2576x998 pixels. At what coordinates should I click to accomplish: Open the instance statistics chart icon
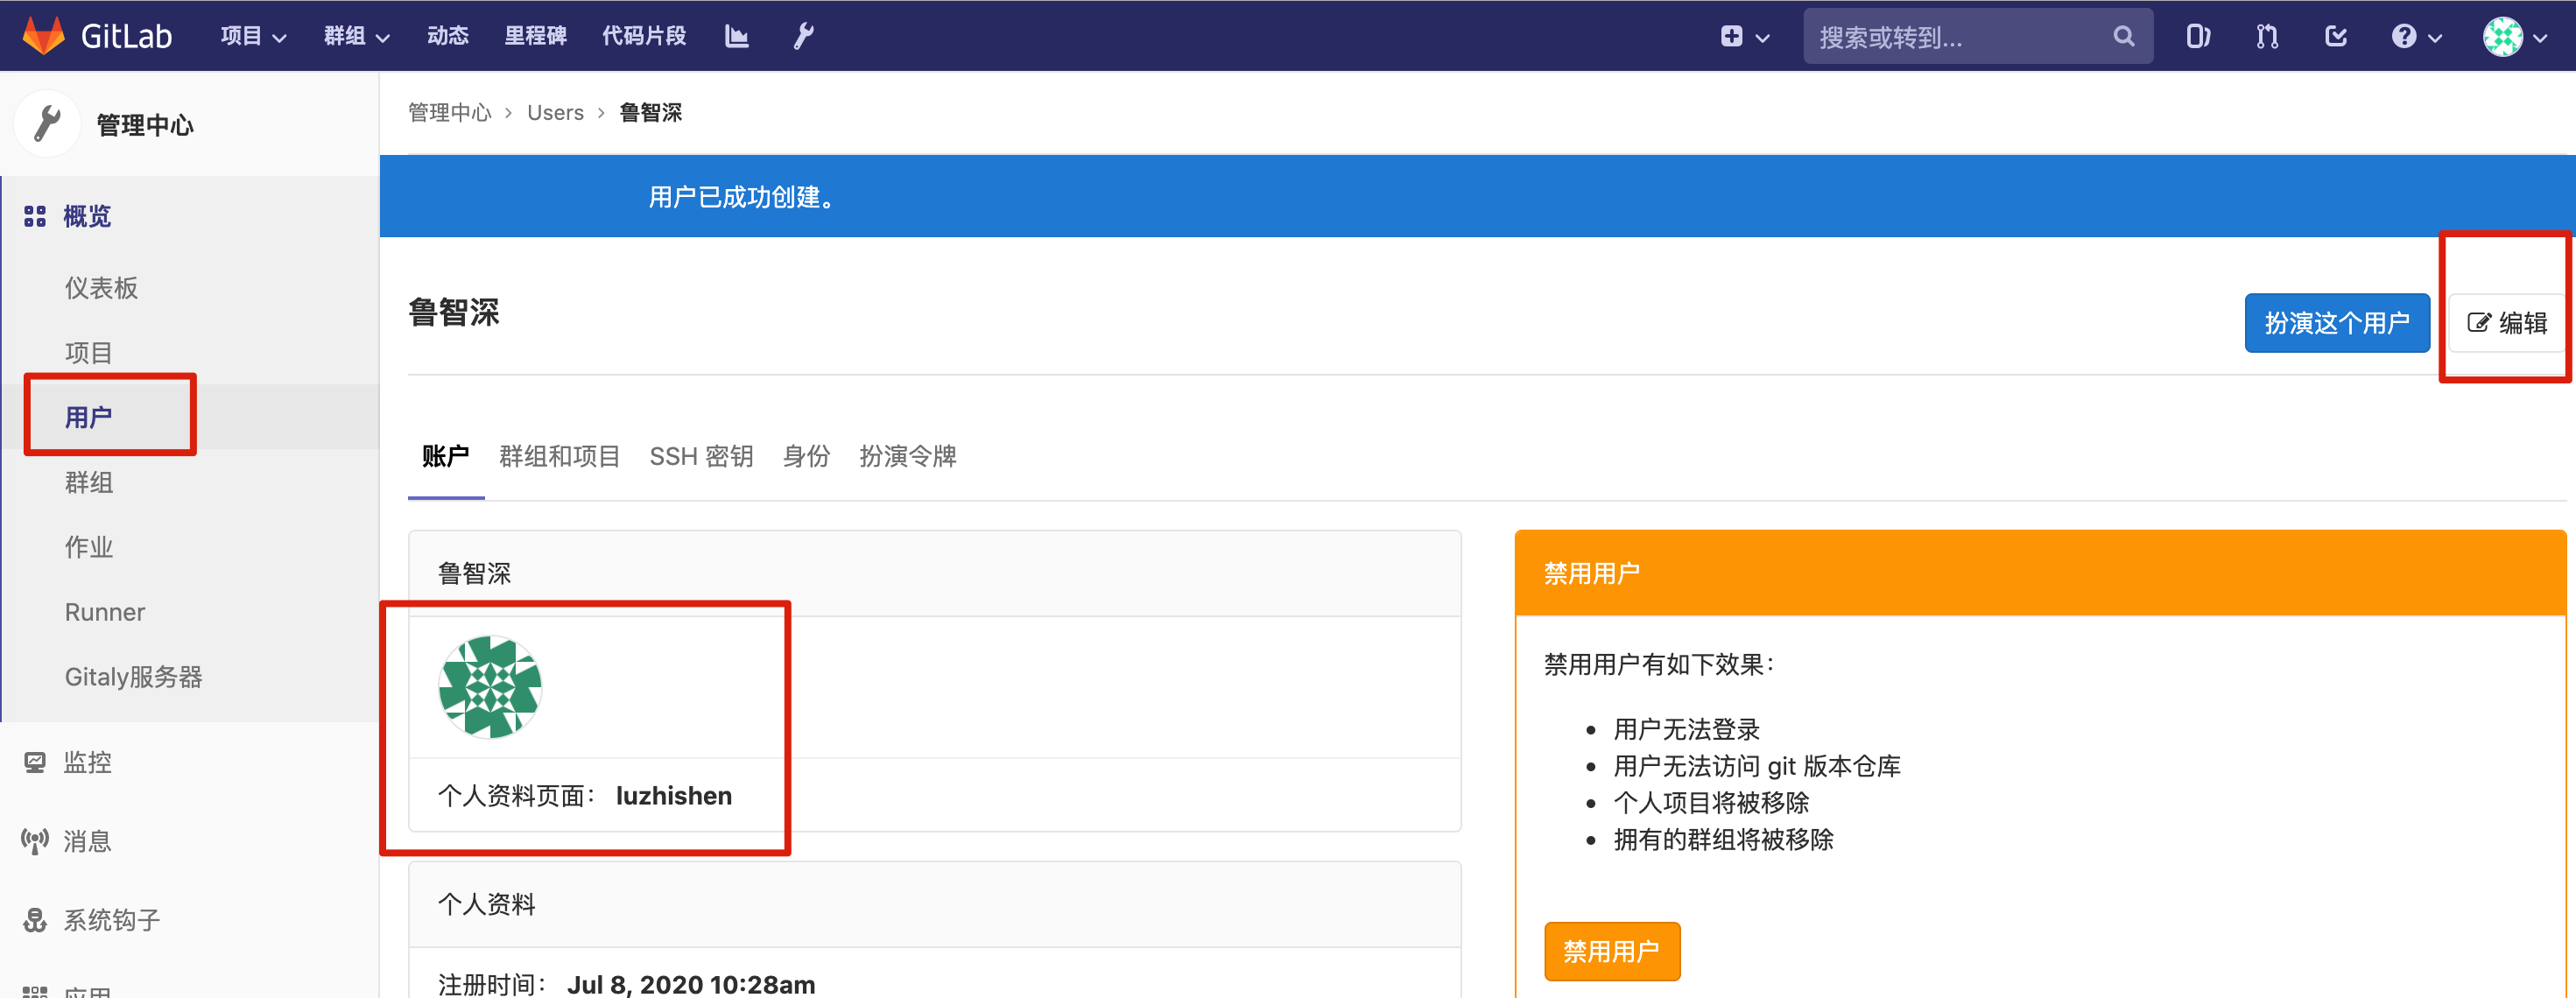736,36
